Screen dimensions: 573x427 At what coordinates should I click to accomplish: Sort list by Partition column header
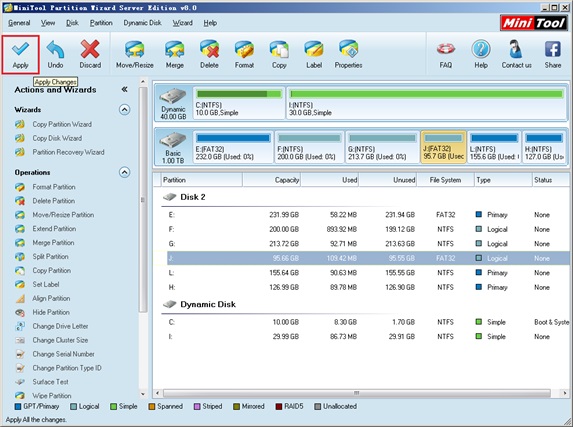pos(202,180)
